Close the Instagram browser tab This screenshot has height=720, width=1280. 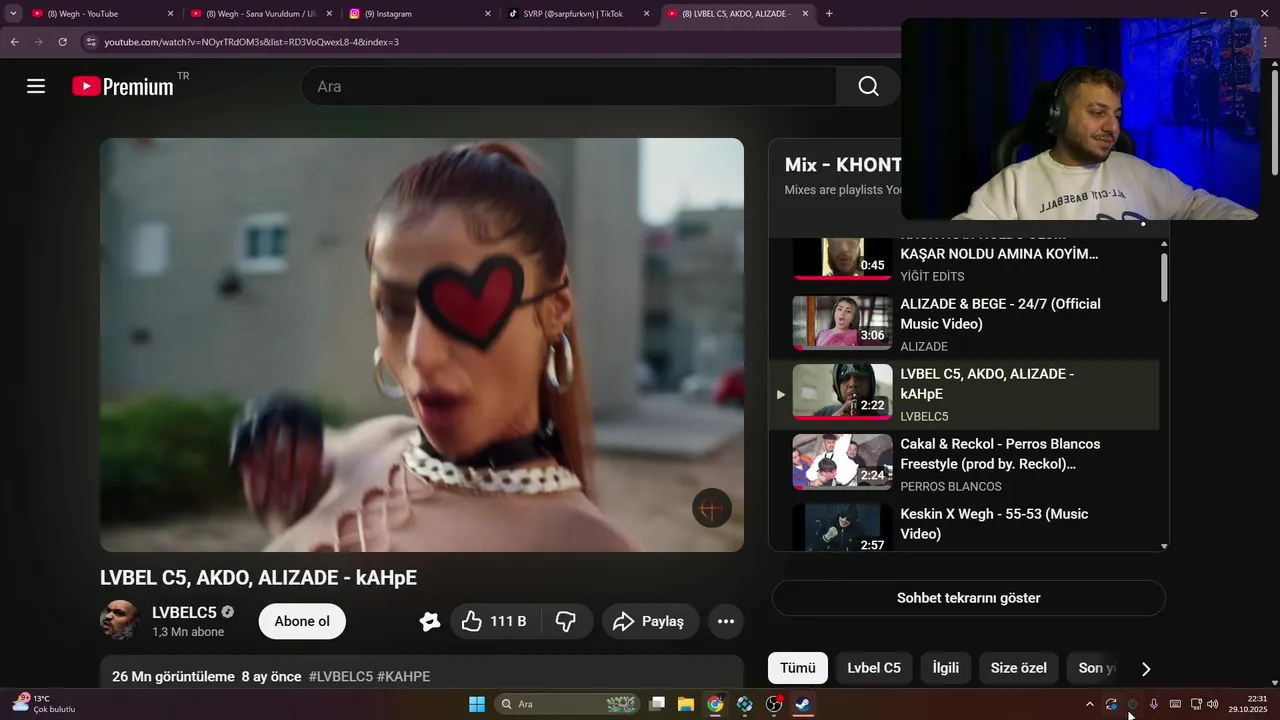pyautogui.click(x=488, y=14)
